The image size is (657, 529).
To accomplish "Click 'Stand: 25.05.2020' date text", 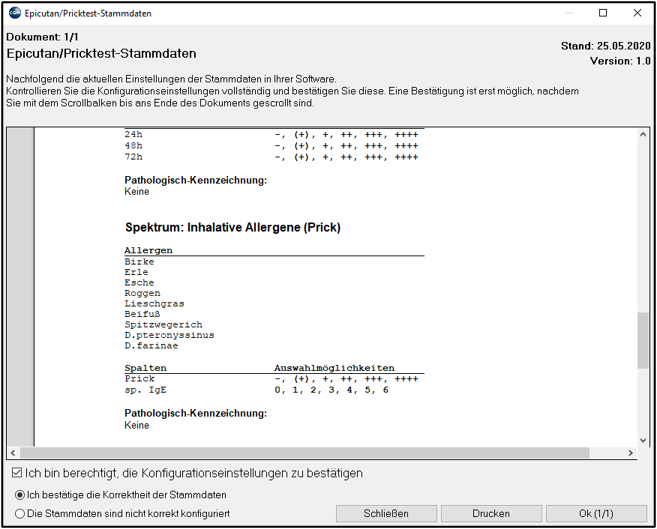I will pyautogui.click(x=606, y=46).
